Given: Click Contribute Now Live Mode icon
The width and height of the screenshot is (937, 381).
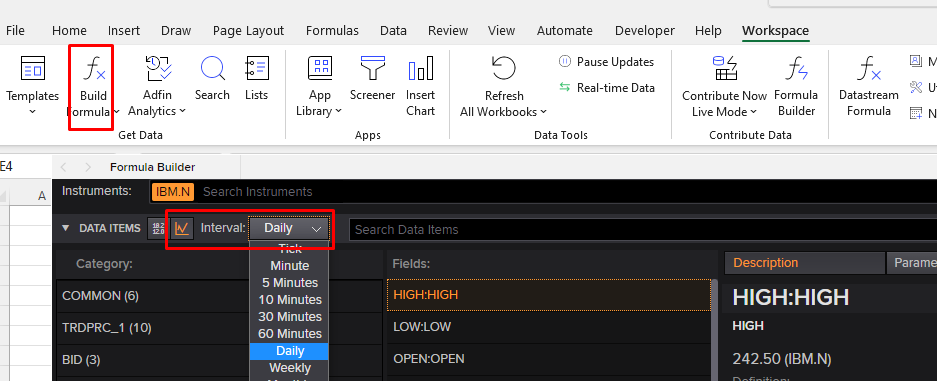Looking at the screenshot, I should coord(724,68).
